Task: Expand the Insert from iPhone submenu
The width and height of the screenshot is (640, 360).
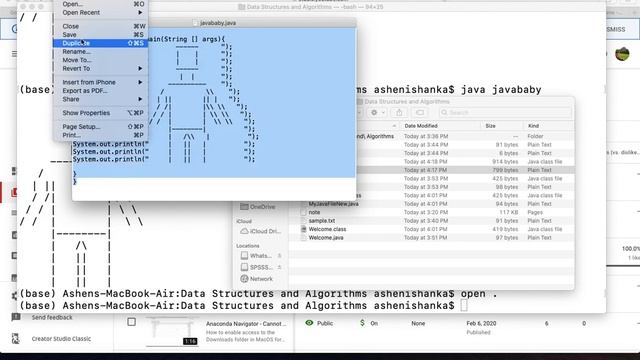Action: click(100, 82)
